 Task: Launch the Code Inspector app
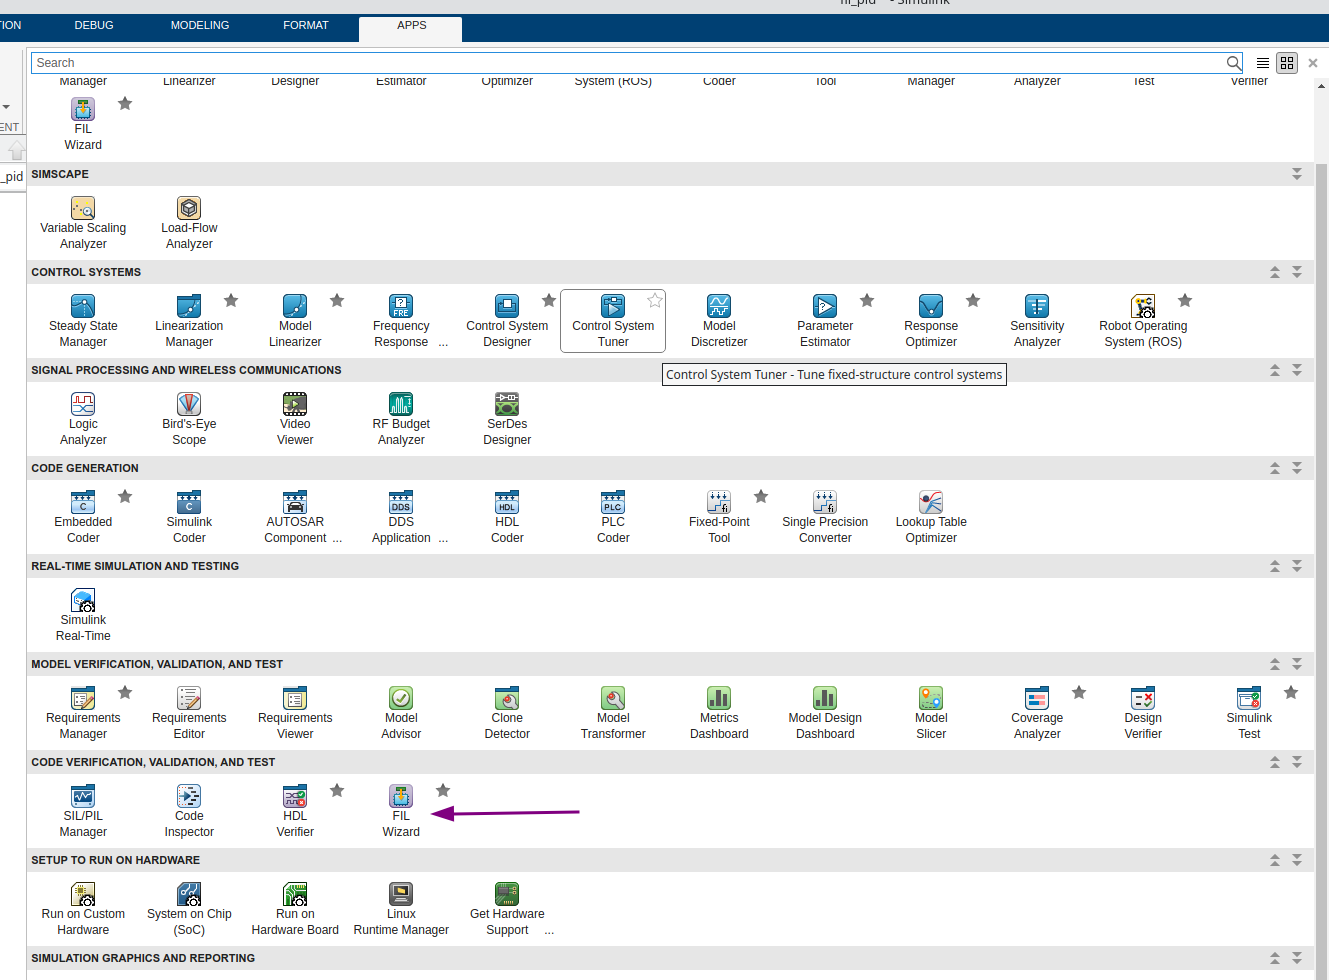[x=189, y=810]
